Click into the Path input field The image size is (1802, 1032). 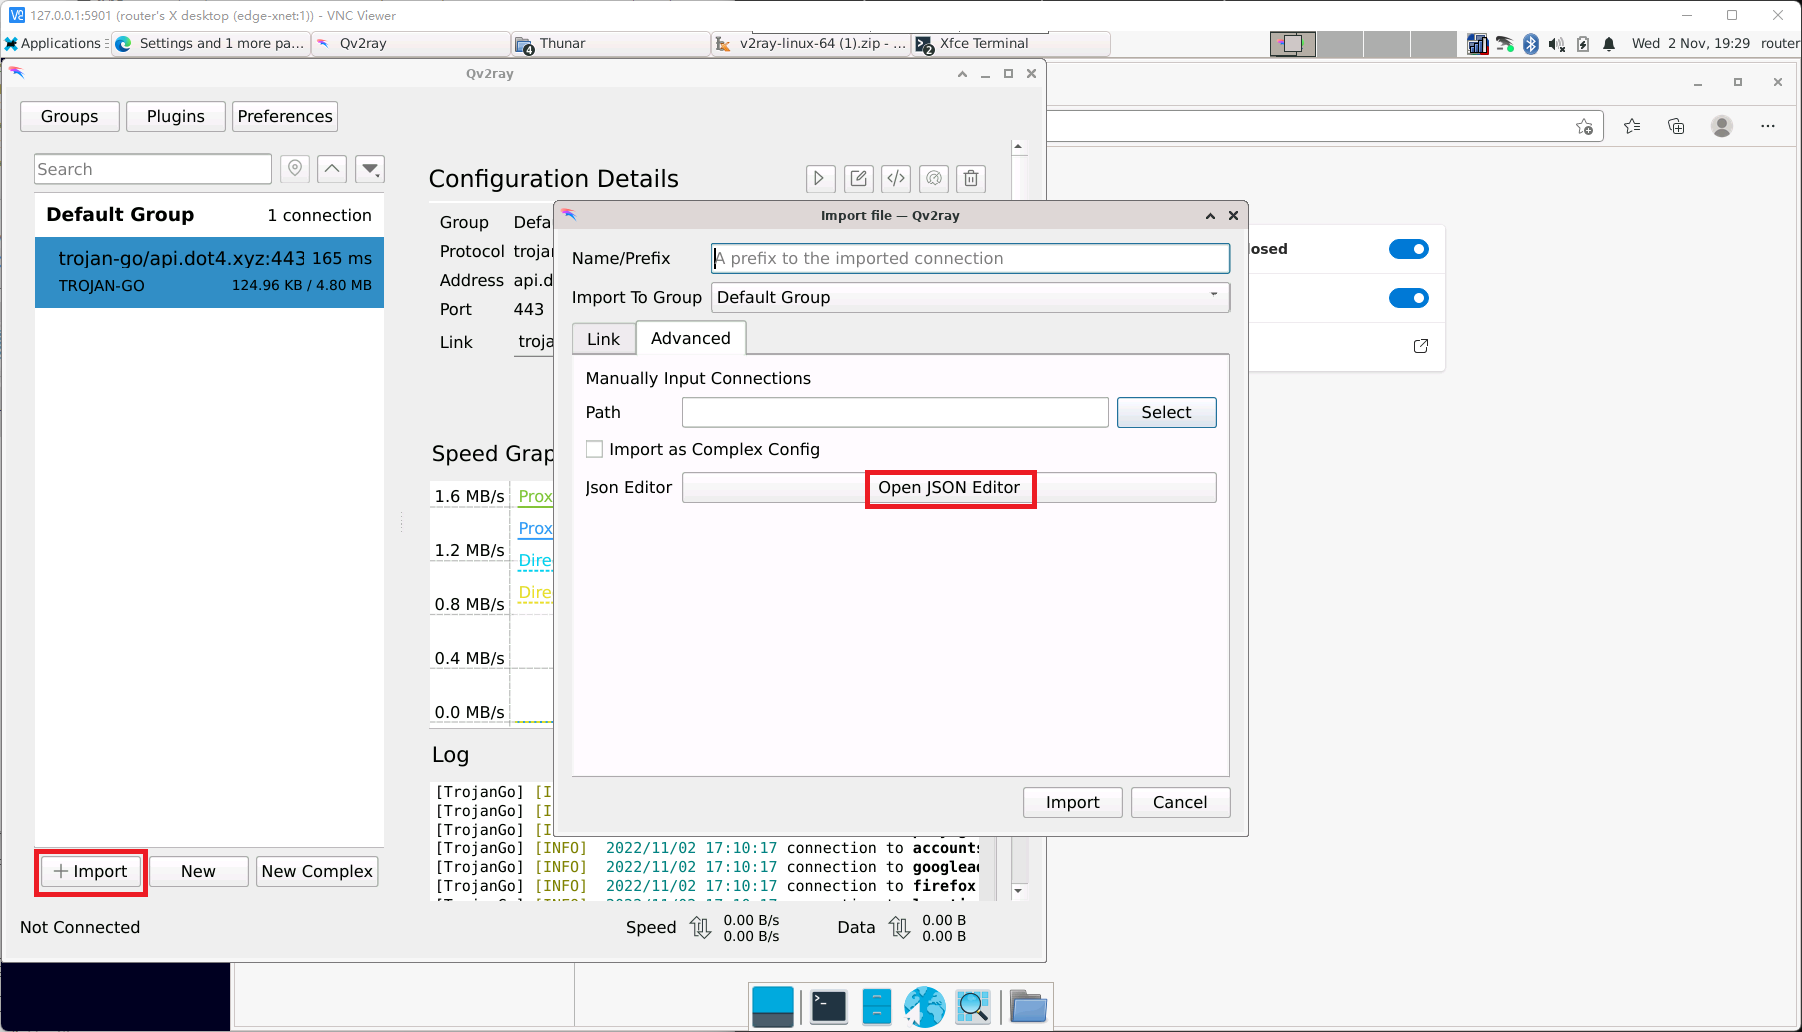click(x=895, y=412)
